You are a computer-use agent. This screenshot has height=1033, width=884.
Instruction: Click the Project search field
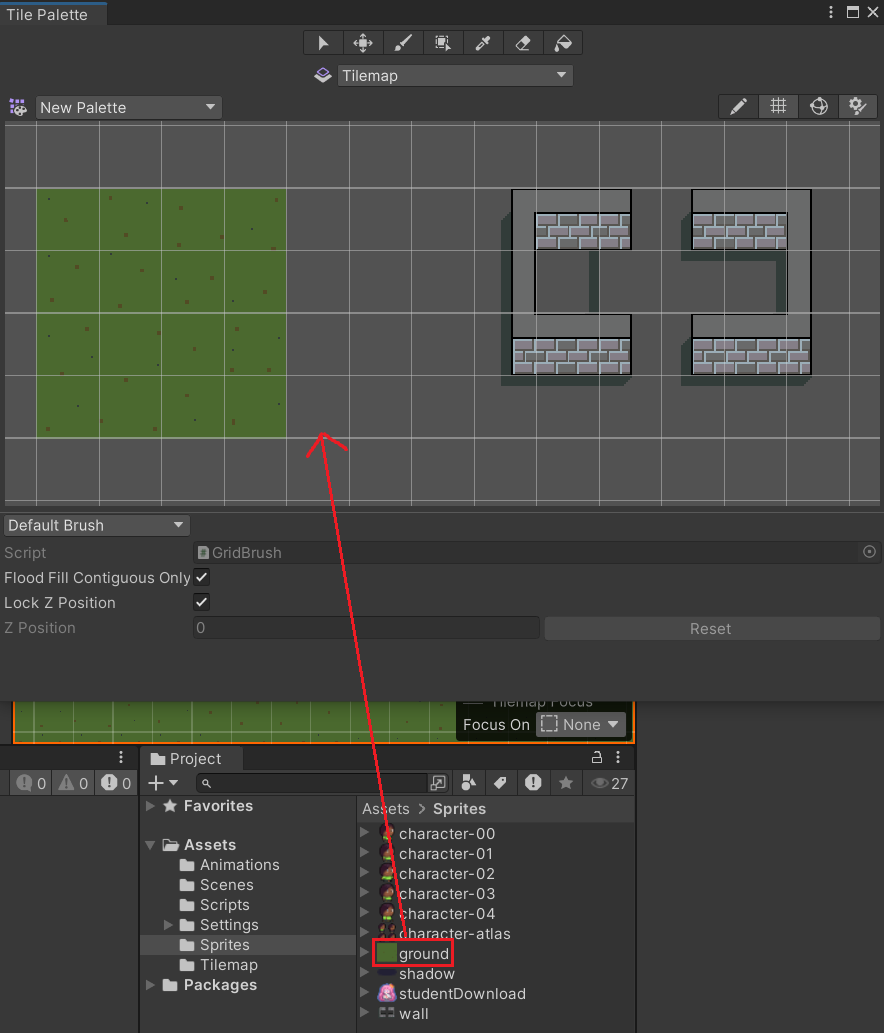[312, 783]
